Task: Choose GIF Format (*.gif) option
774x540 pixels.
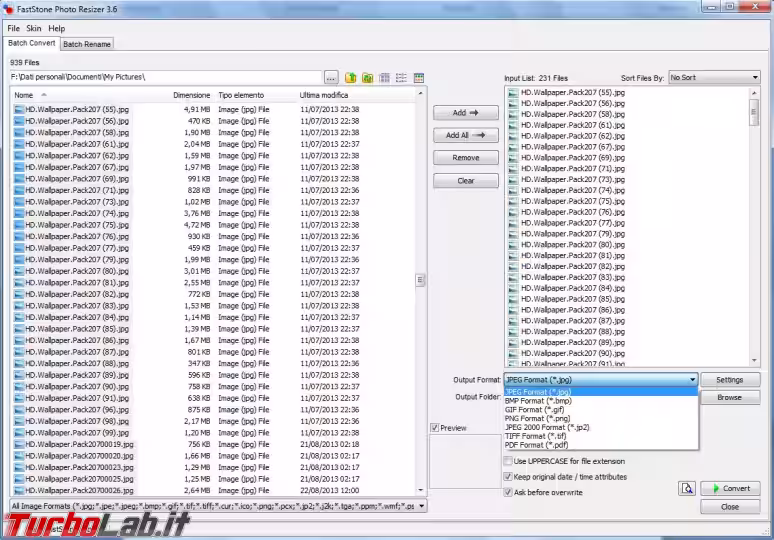Action: click(x=601, y=410)
